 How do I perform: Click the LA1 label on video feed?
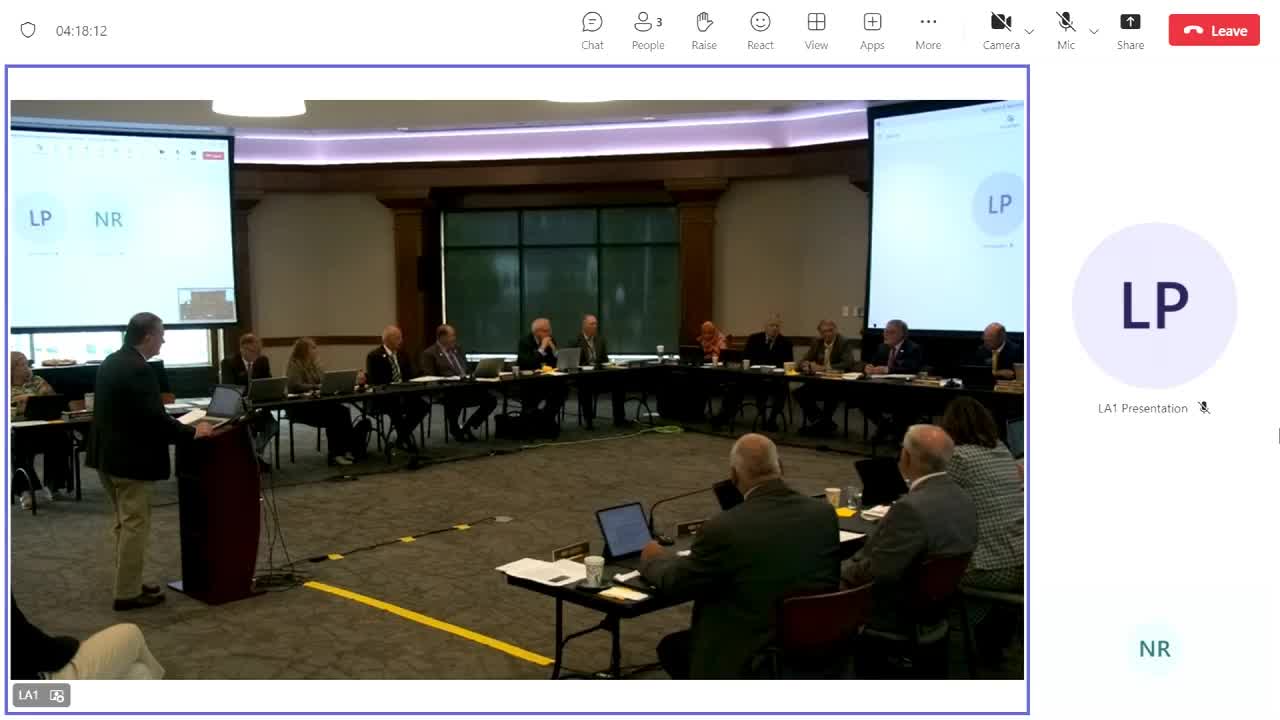click(x=28, y=695)
